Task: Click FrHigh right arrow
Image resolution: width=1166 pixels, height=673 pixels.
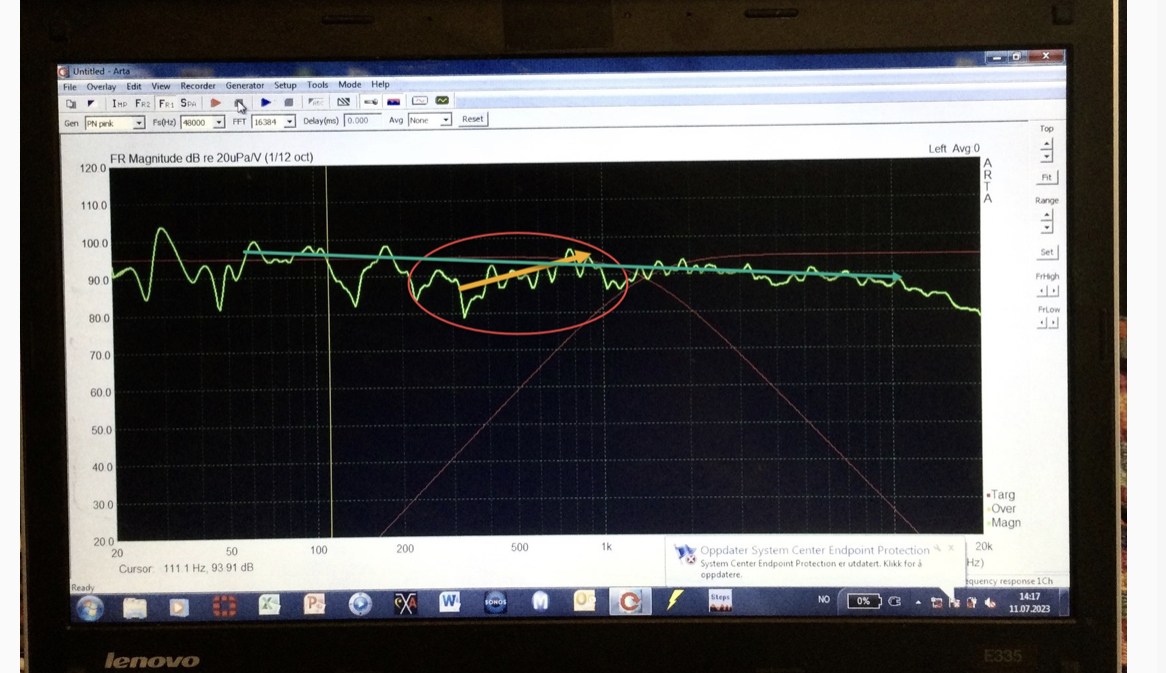Action: tap(1053, 291)
